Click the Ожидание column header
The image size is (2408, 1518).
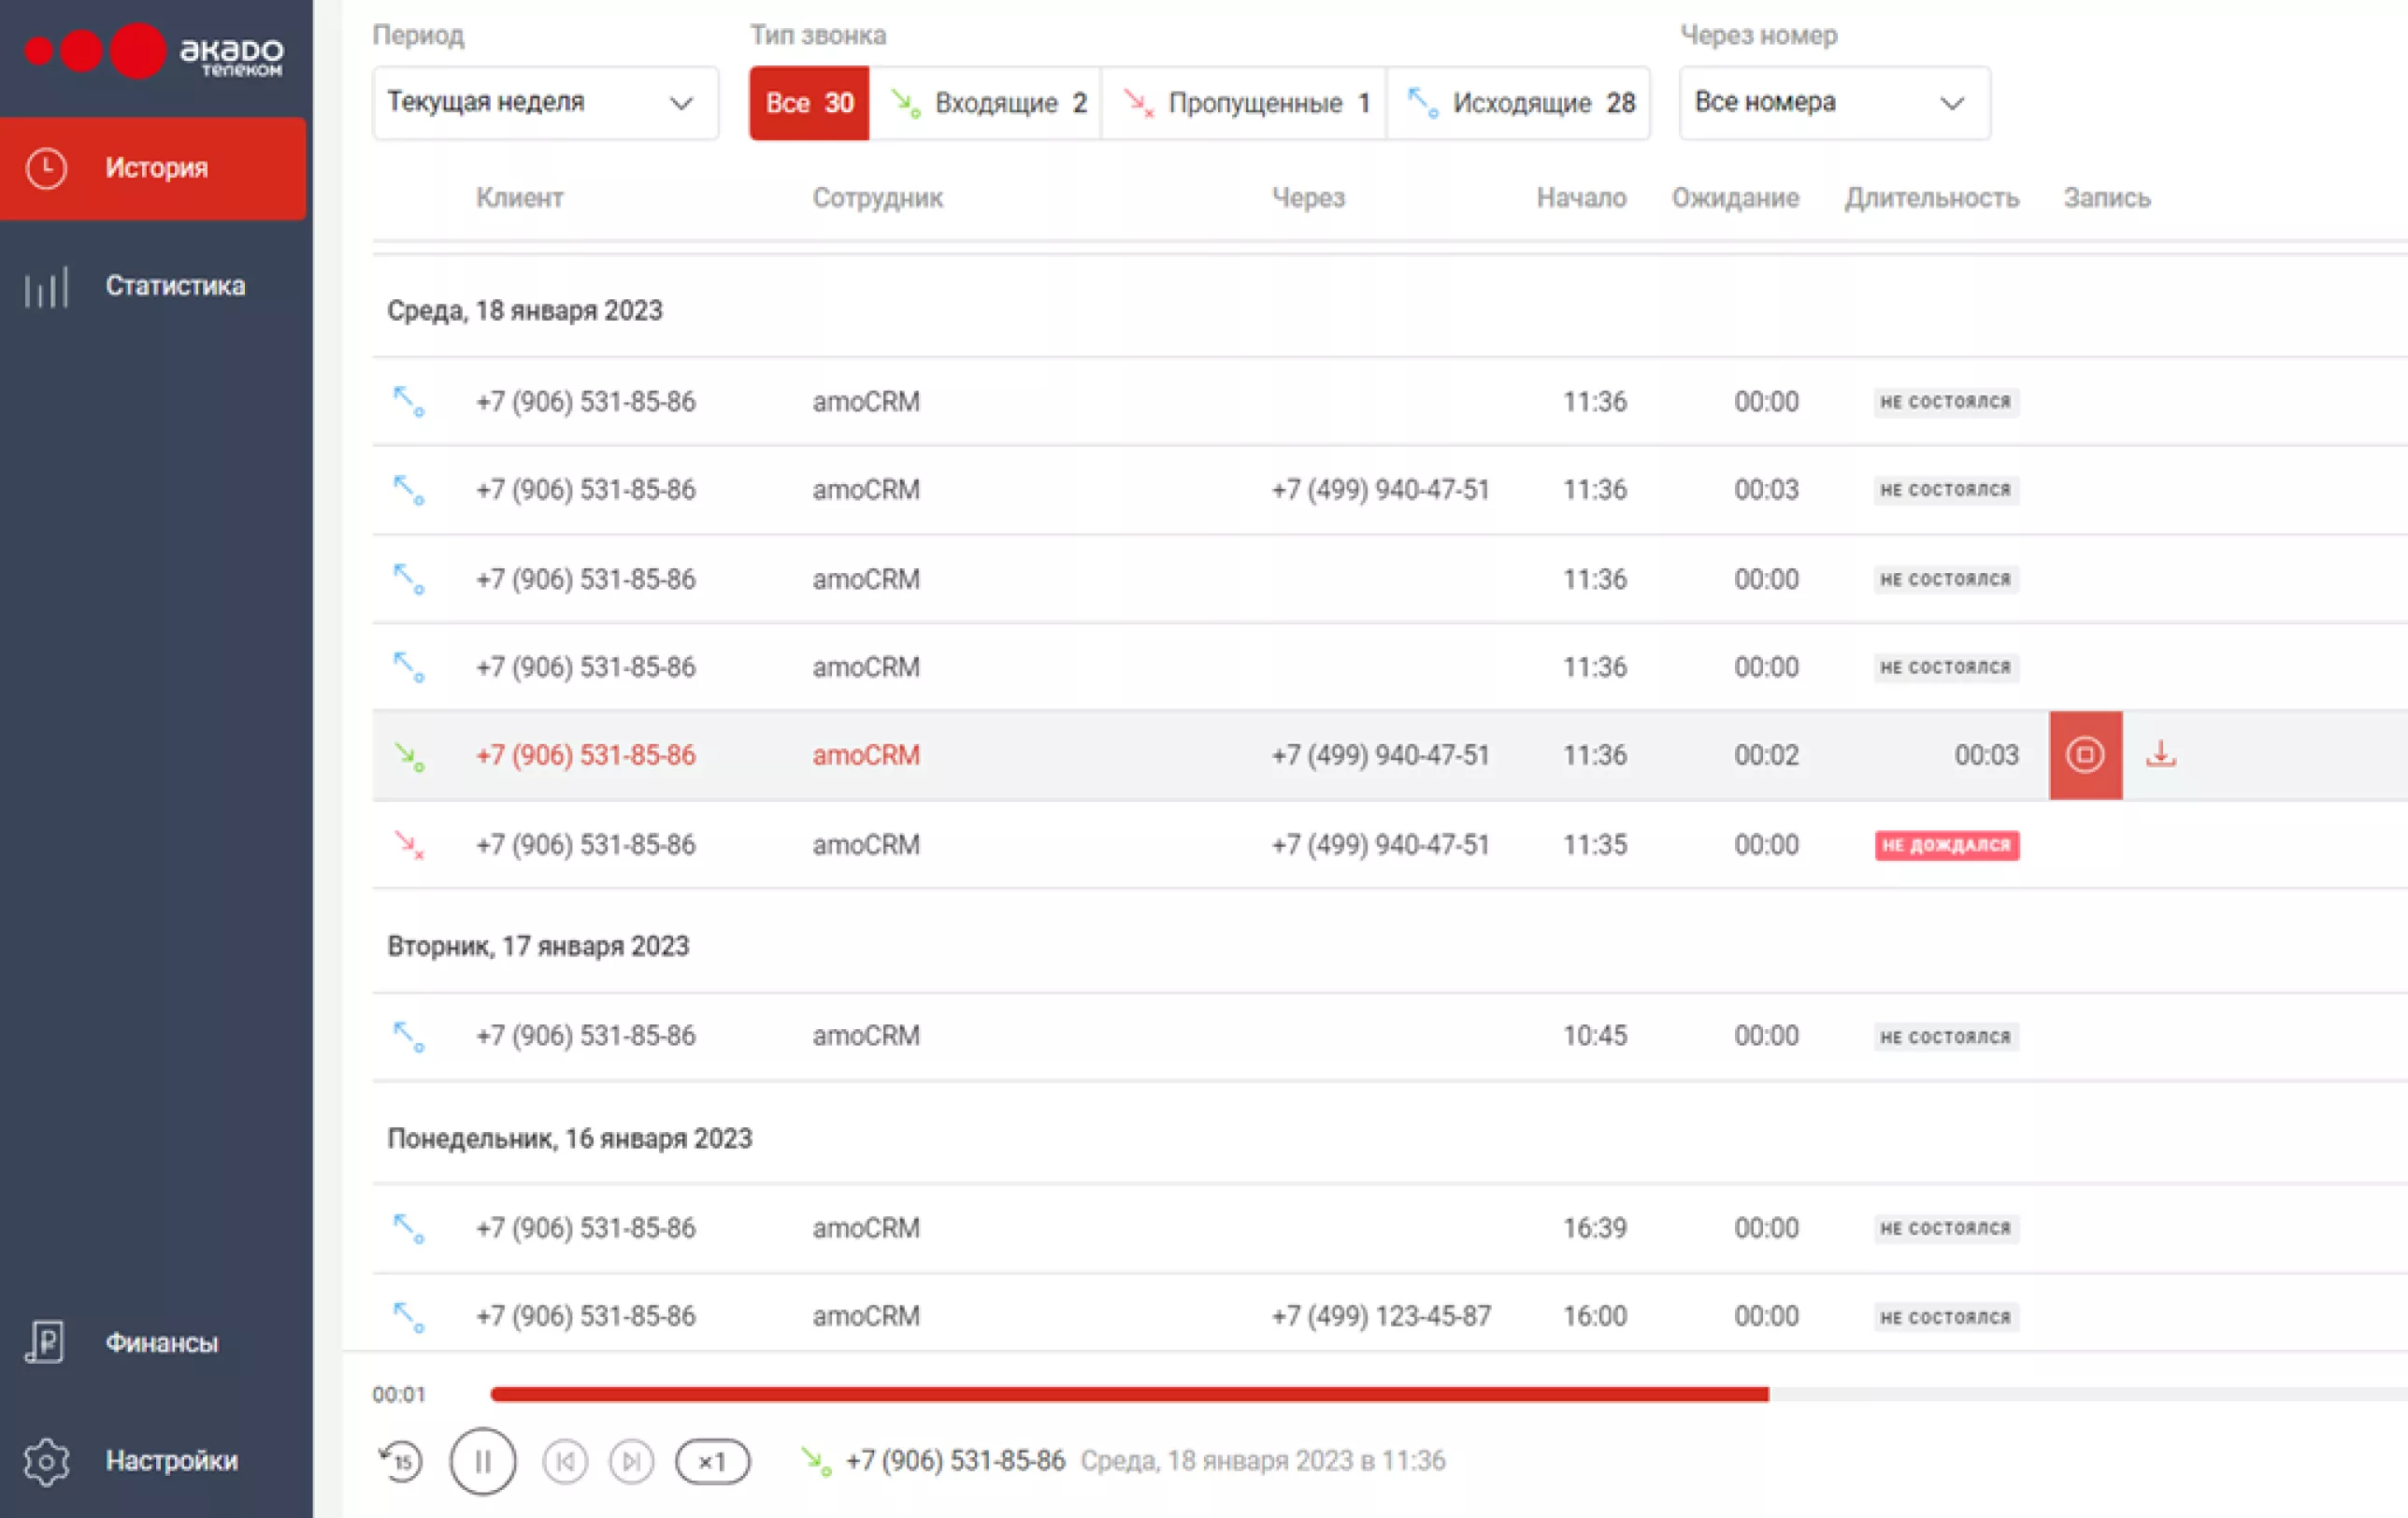1735,197
